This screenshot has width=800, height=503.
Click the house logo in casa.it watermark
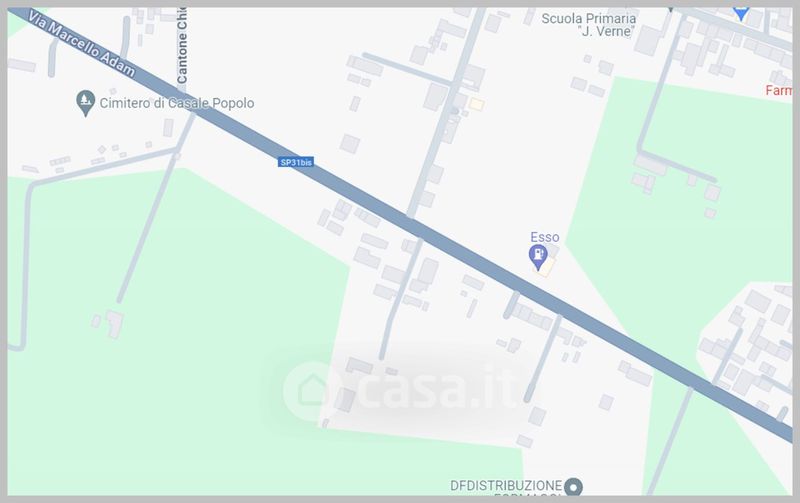click(313, 391)
